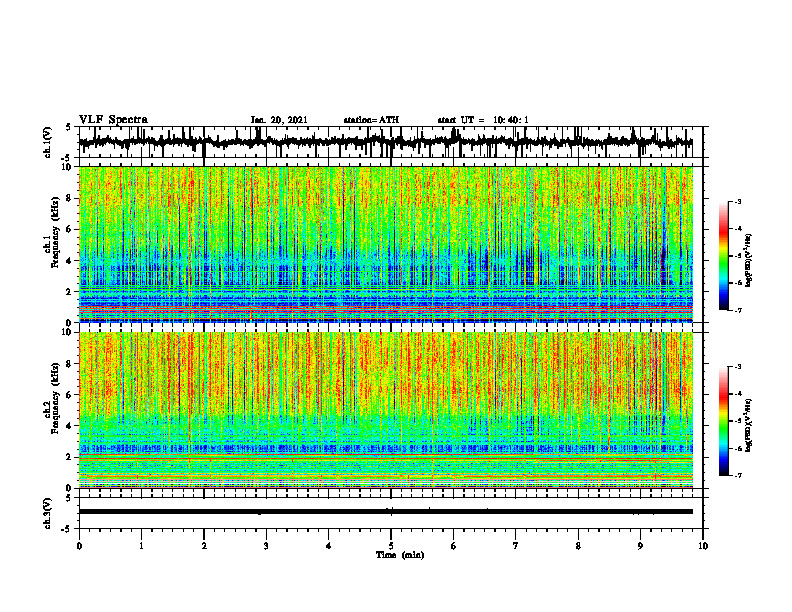The width and height of the screenshot is (792, 612).
Task: Click the "10" tick atop ch.1 frequency axis
Action: (68, 167)
